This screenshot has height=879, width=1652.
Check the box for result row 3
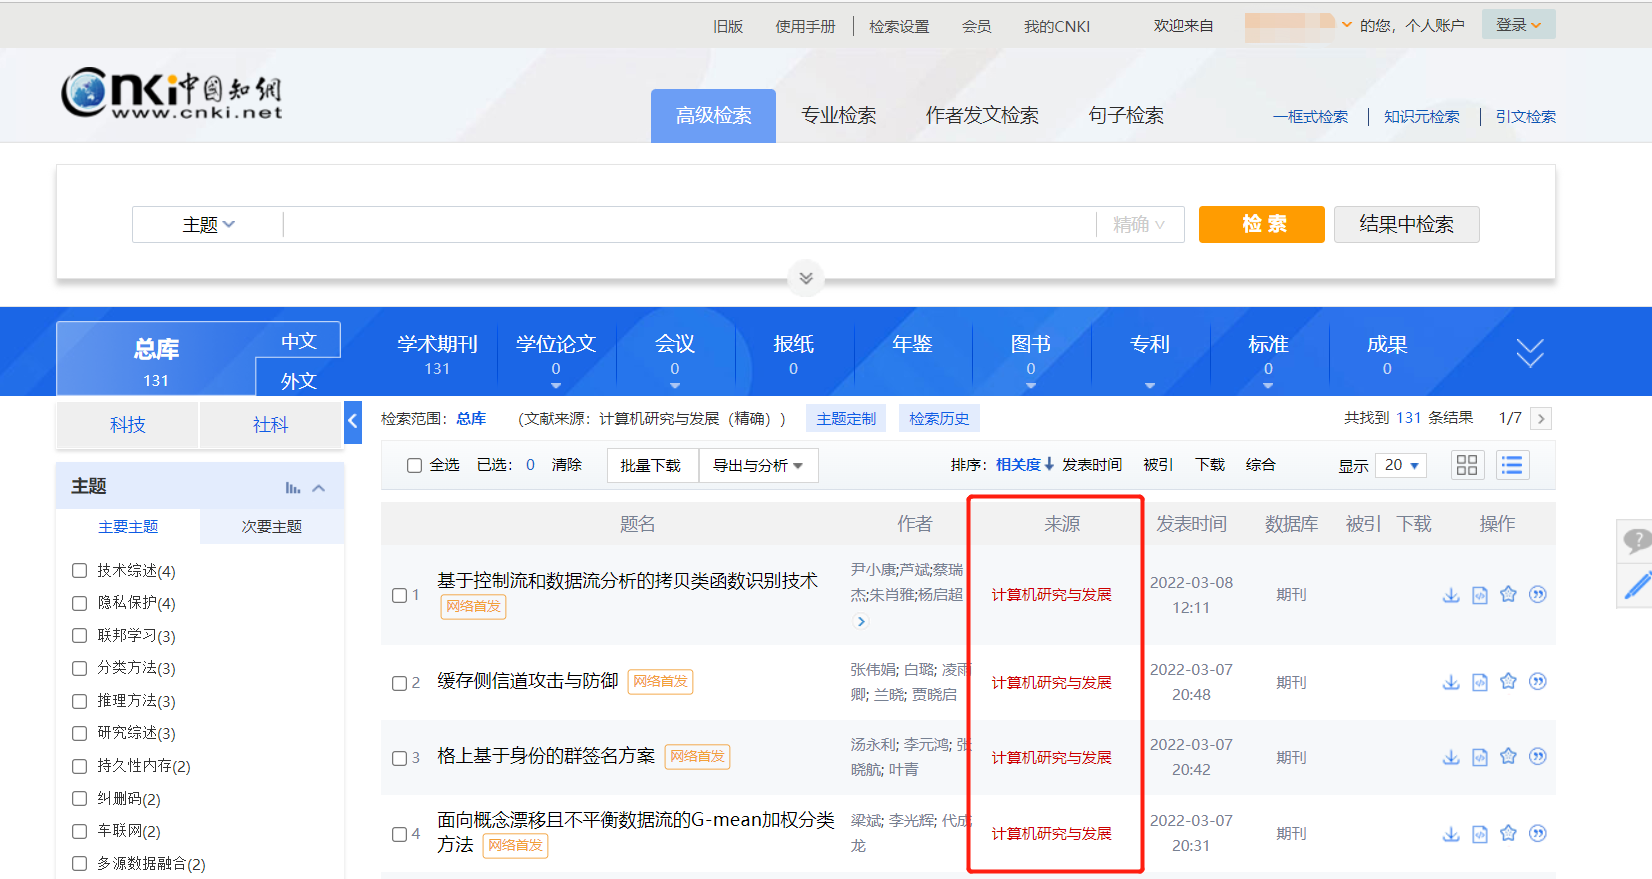point(399,758)
